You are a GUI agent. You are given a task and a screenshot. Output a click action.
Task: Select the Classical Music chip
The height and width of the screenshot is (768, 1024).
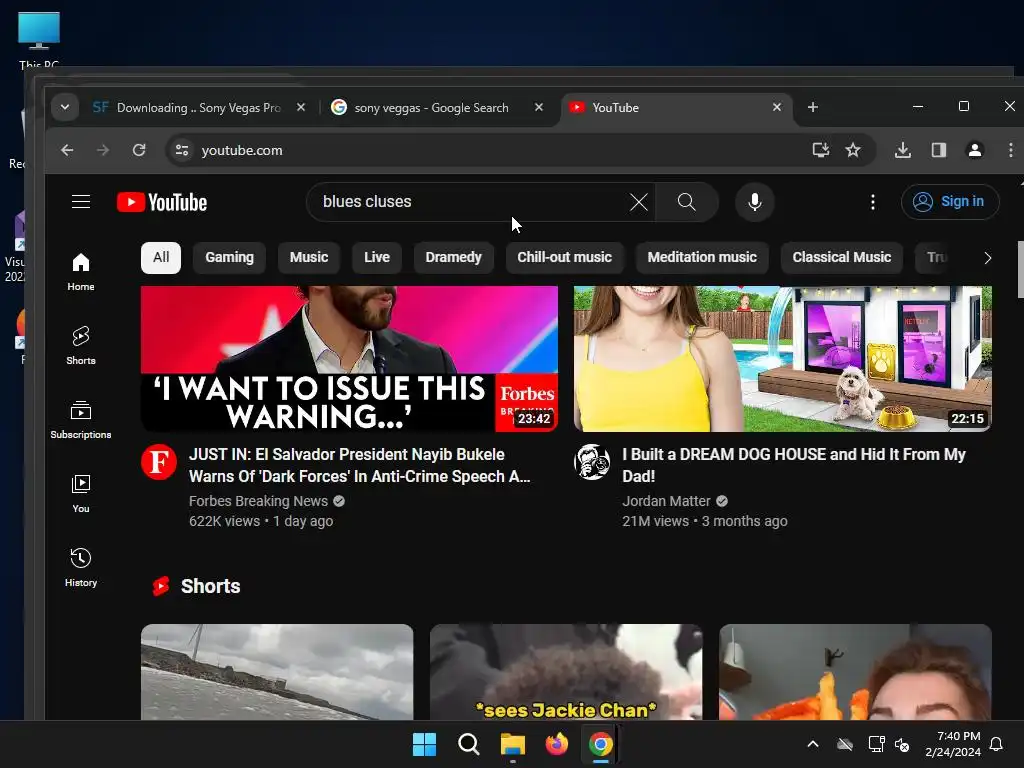(x=841, y=257)
